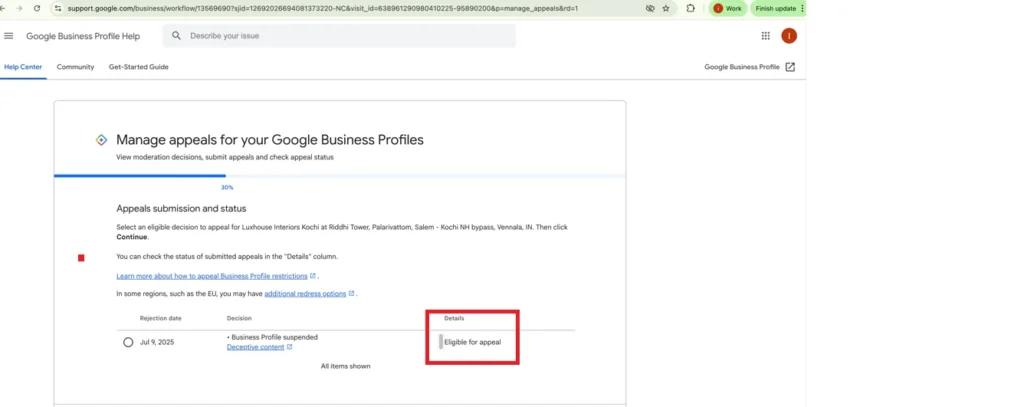Open the Google Business Profile external link
1024x407 pixels.
(749, 67)
